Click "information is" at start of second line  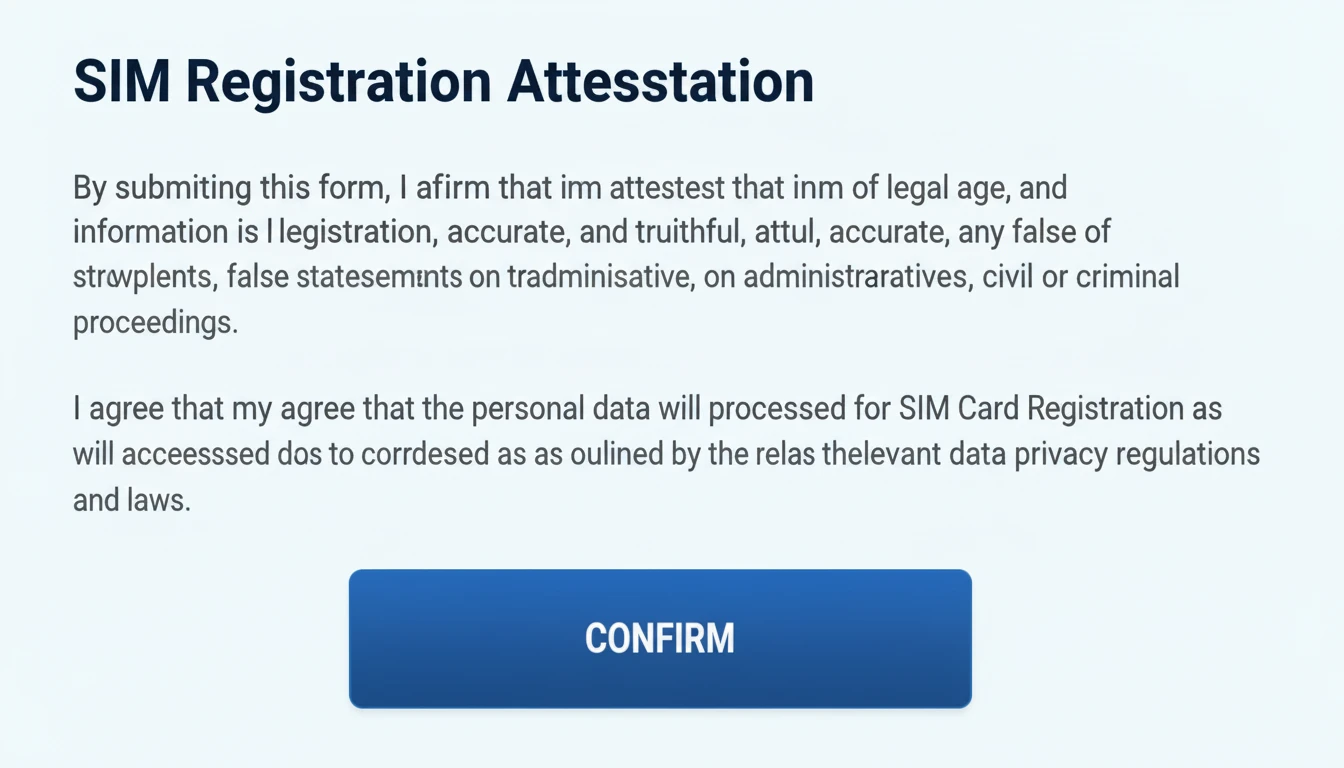click(x=165, y=232)
